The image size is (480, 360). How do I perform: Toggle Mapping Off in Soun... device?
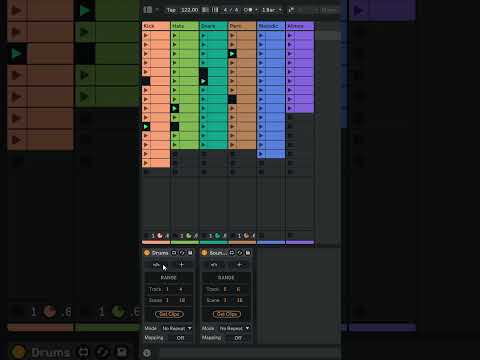click(x=238, y=338)
